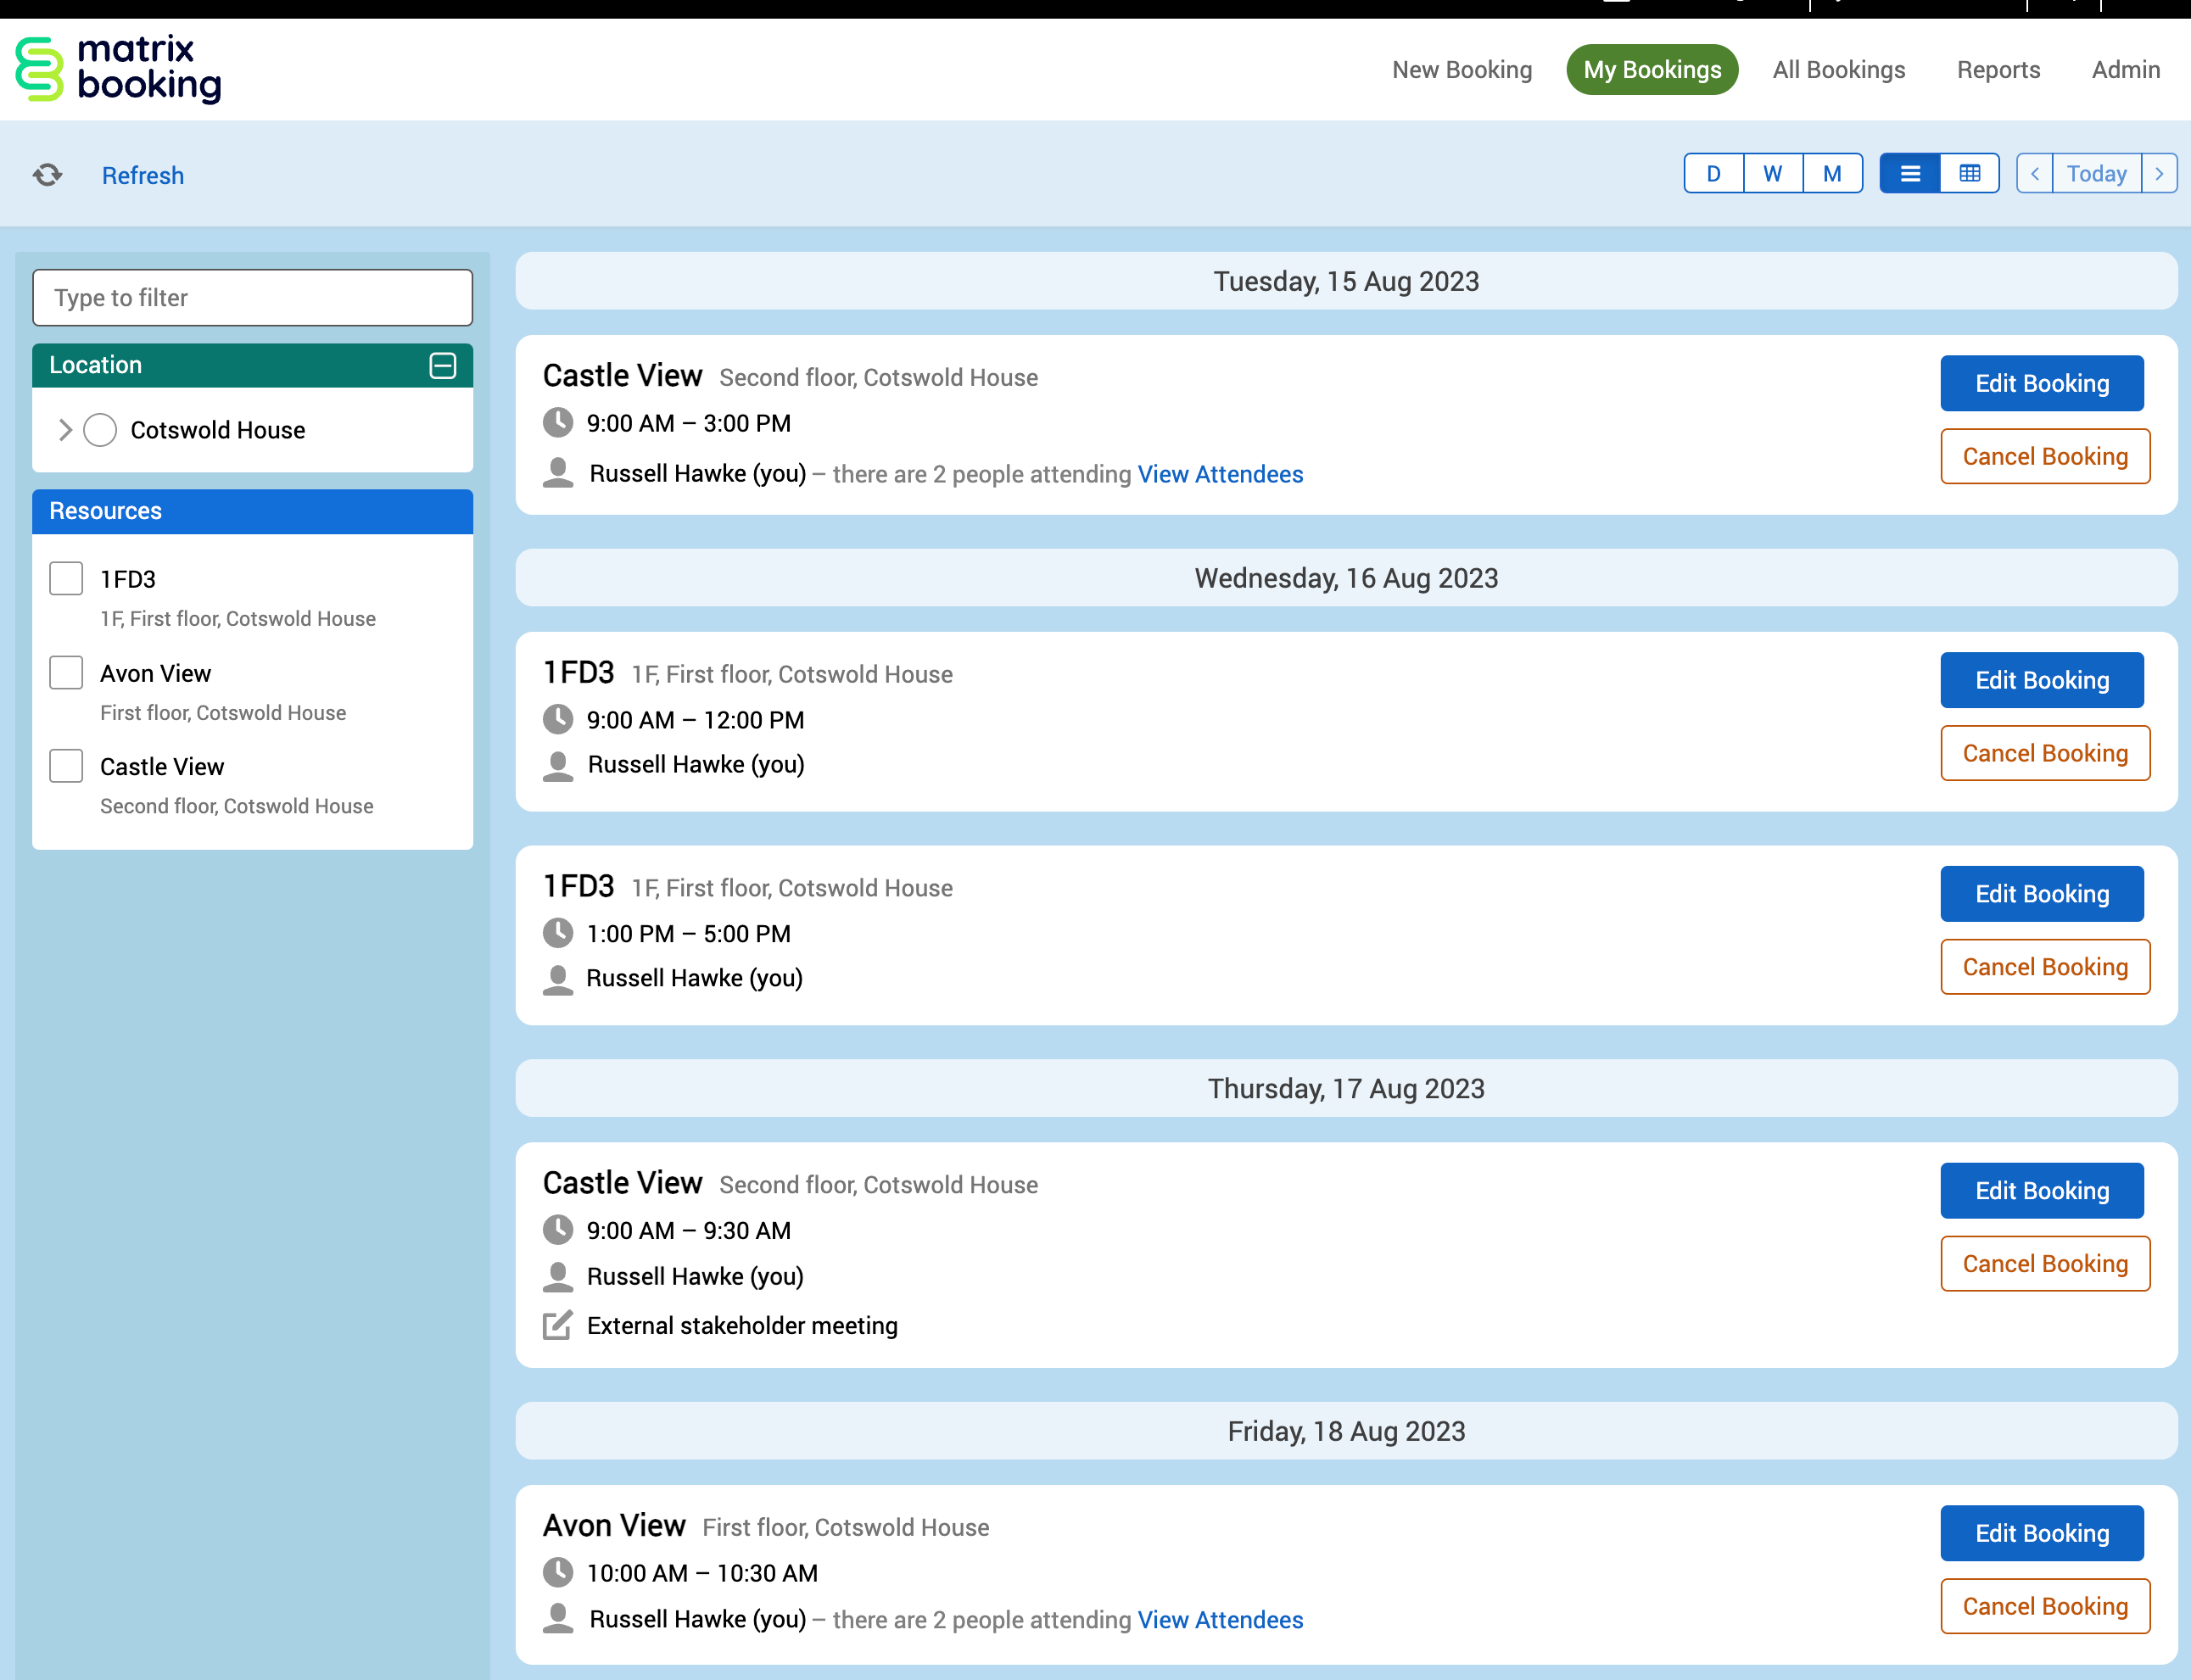Check the Castle View resource filter
The image size is (2191, 1680).
point(66,766)
